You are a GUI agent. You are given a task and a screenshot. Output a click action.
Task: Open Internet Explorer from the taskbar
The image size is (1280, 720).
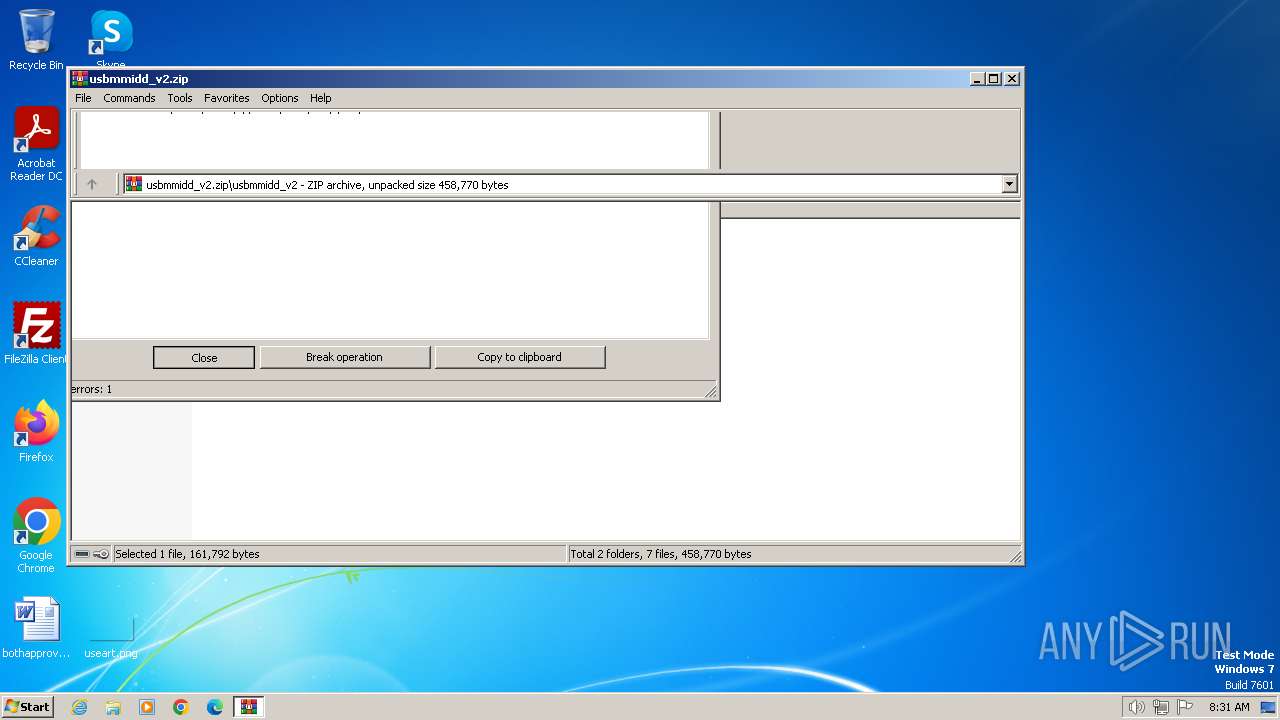coord(79,707)
